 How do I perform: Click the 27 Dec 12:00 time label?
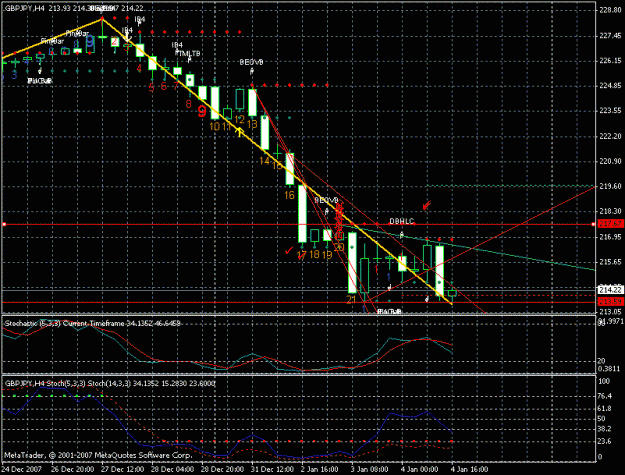pyautogui.click(x=123, y=469)
